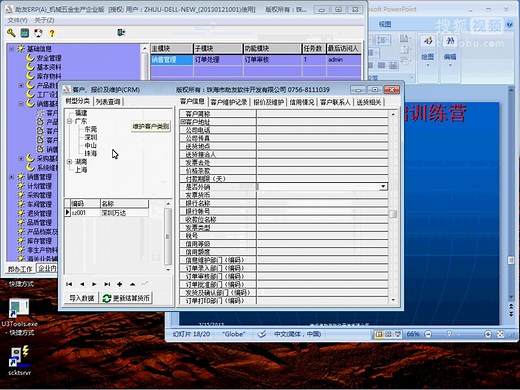The height and width of the screenshot is (390, 520).
Task: Zoom out with minus button in PowerPoint
Action: click(428, 334)
